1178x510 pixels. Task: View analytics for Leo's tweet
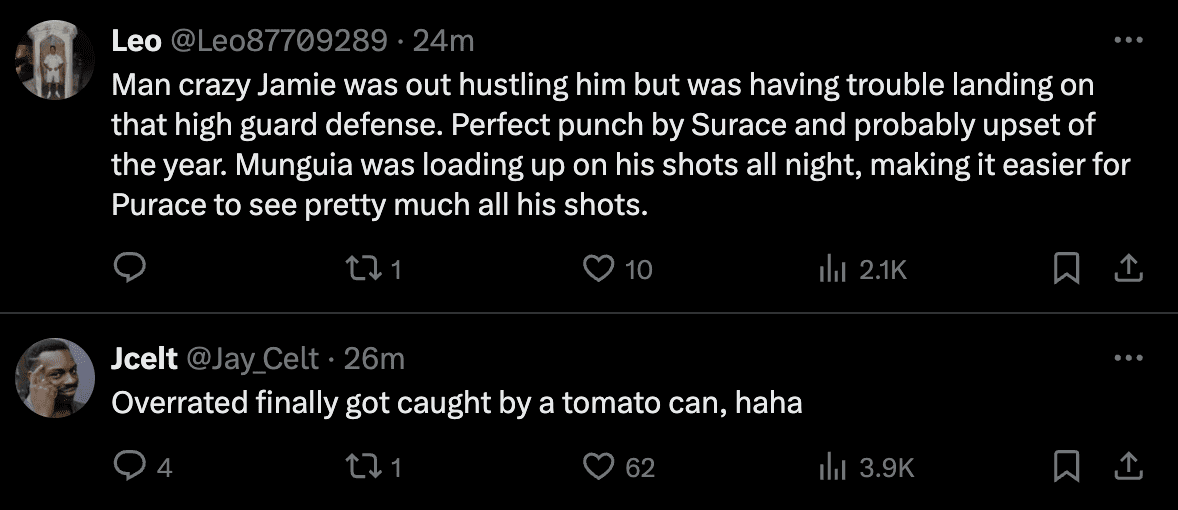(831, 268)
